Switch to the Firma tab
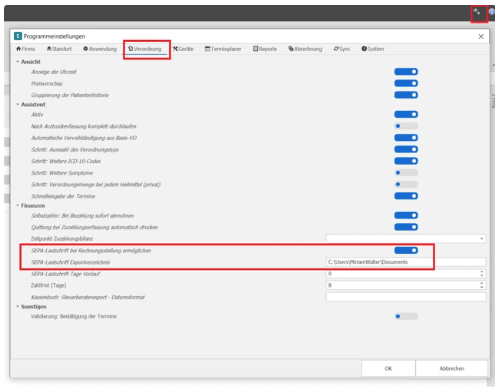Image resolution: width=499 pixels, height=390 pixels. (26, 49)
